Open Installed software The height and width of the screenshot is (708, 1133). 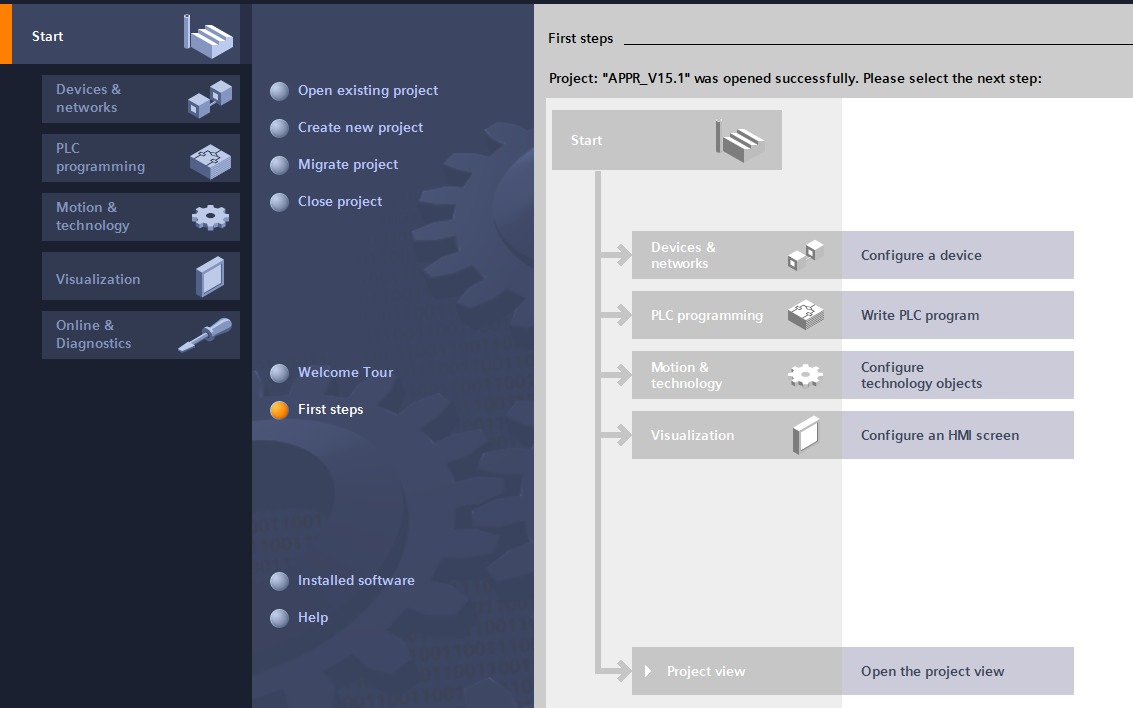tap(356, 580)
